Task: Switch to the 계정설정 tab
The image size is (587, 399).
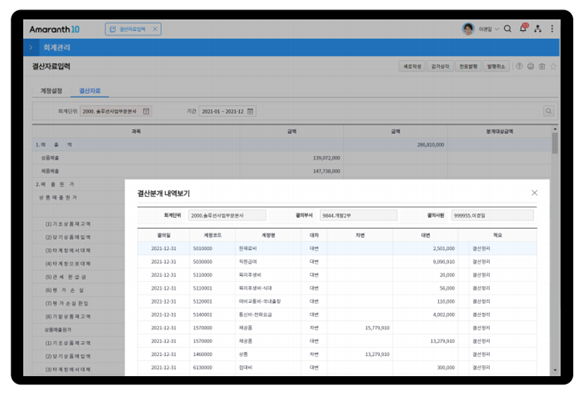Action: [x=51, y=91]
